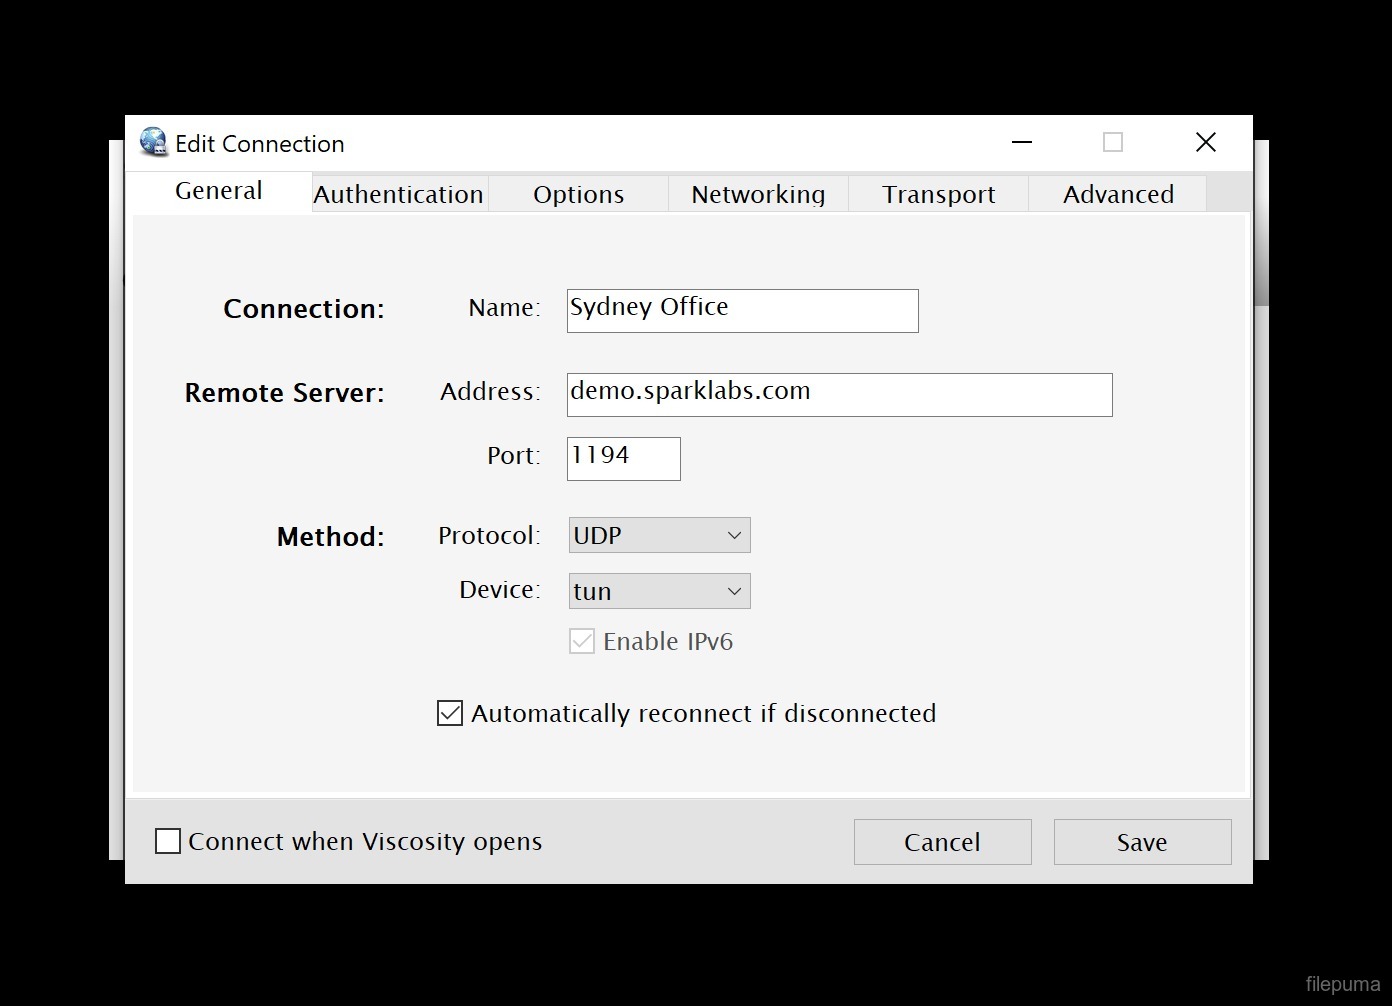Minimize the Edit Connection window
Viewport: 1392px width, 1006px height.
(1021, 143)
